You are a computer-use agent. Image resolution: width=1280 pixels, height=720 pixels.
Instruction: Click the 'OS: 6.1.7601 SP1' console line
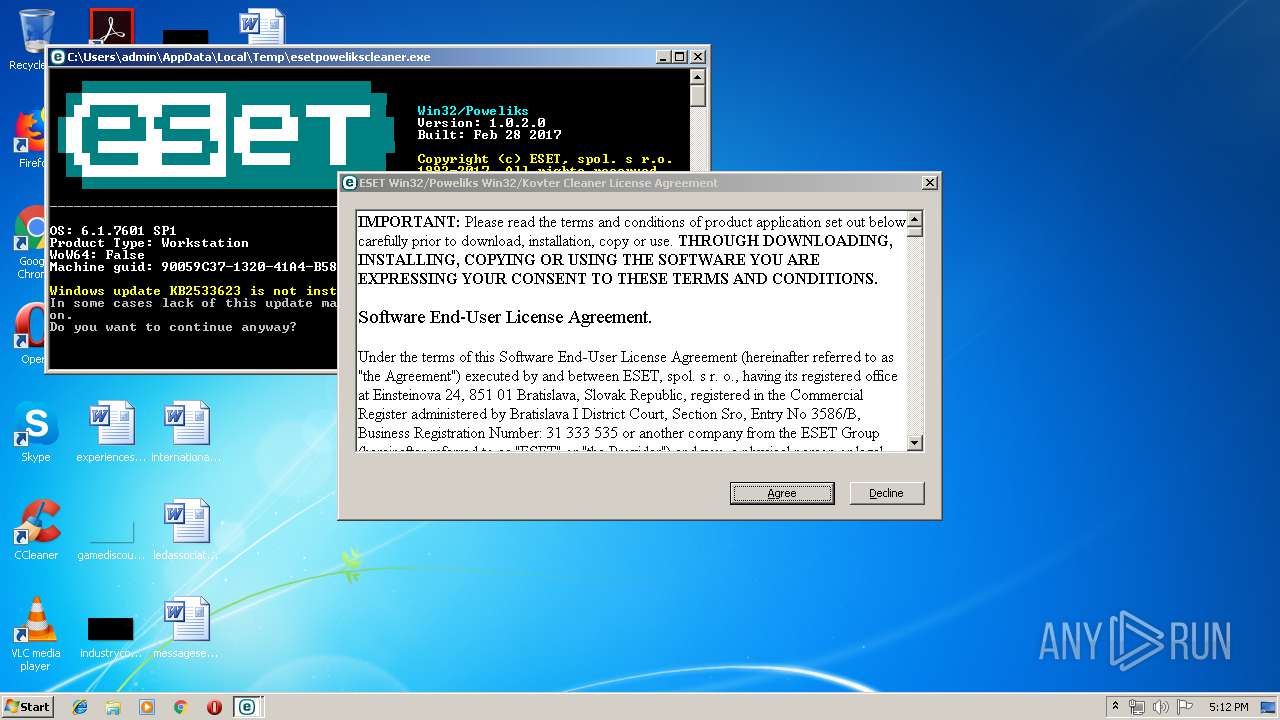(113, 231)
